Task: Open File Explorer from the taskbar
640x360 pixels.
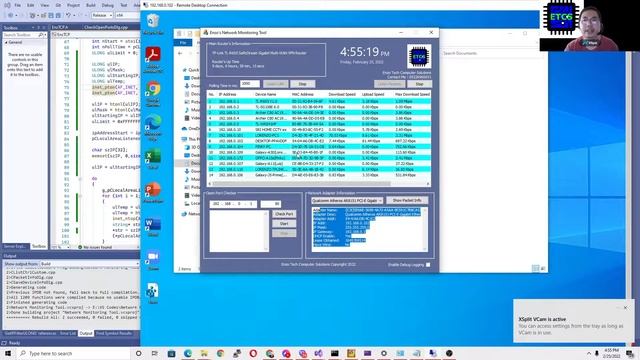Action: [204, 353]
